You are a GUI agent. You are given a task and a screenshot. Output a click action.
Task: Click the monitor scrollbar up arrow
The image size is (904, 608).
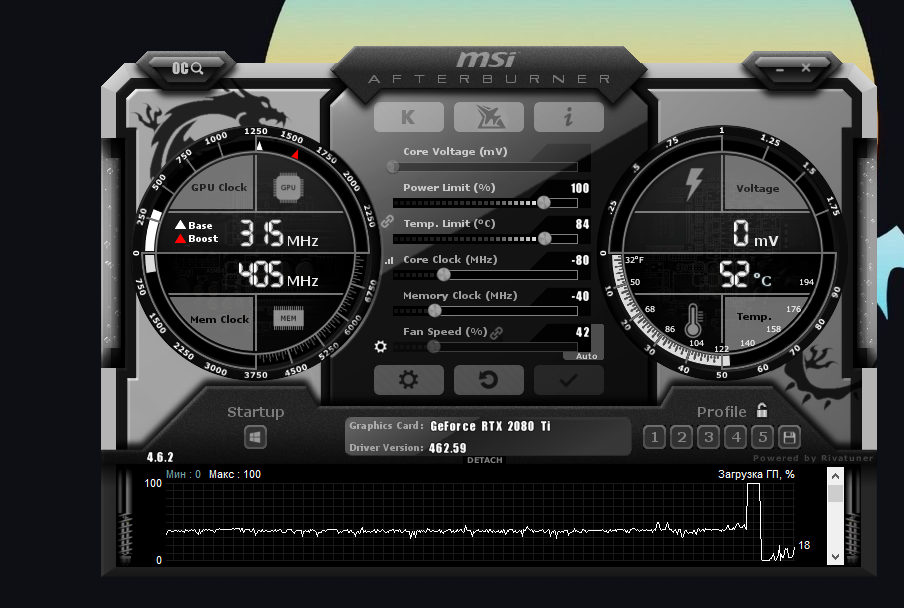[835, 476]
